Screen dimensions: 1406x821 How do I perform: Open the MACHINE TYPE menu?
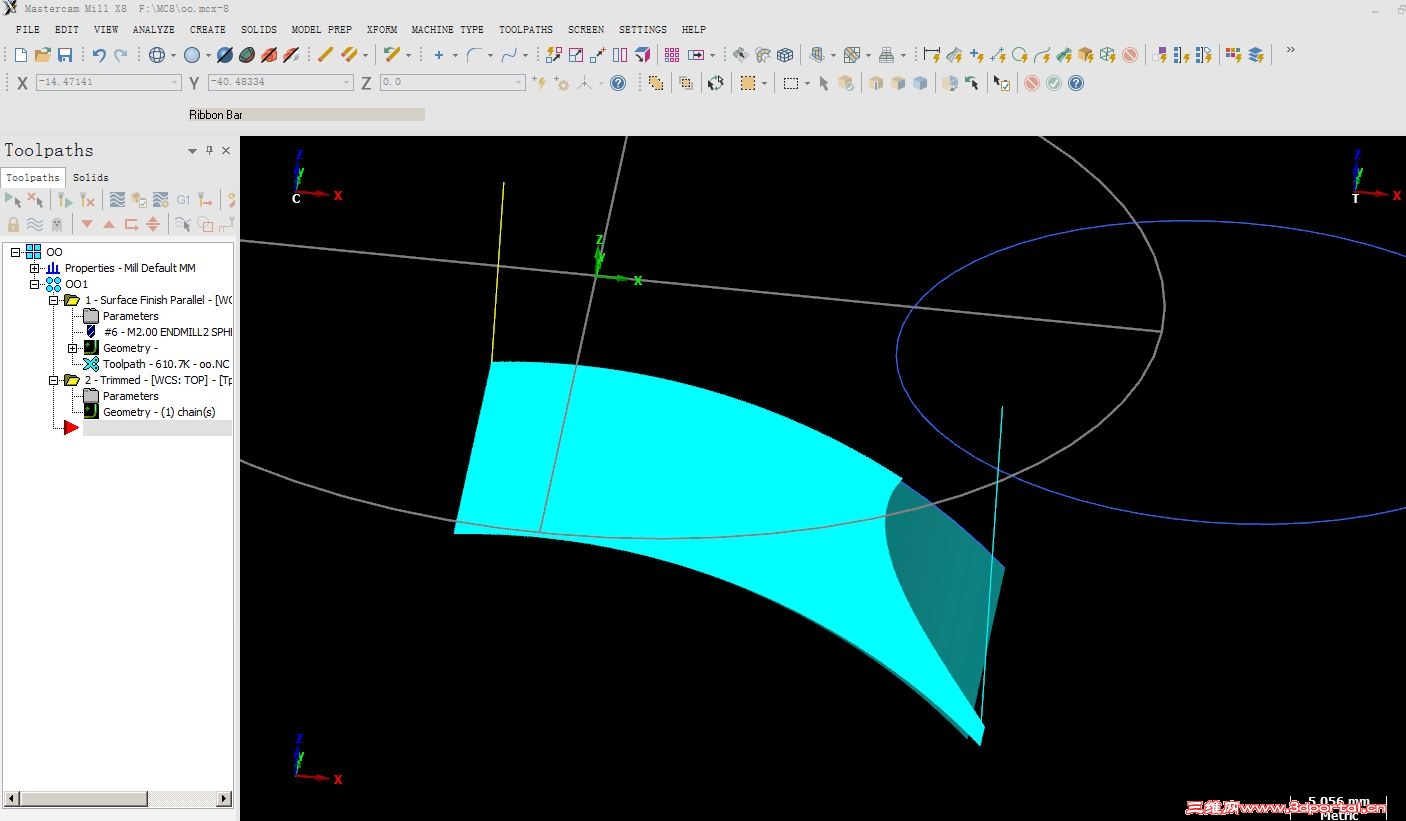point(448,30)
